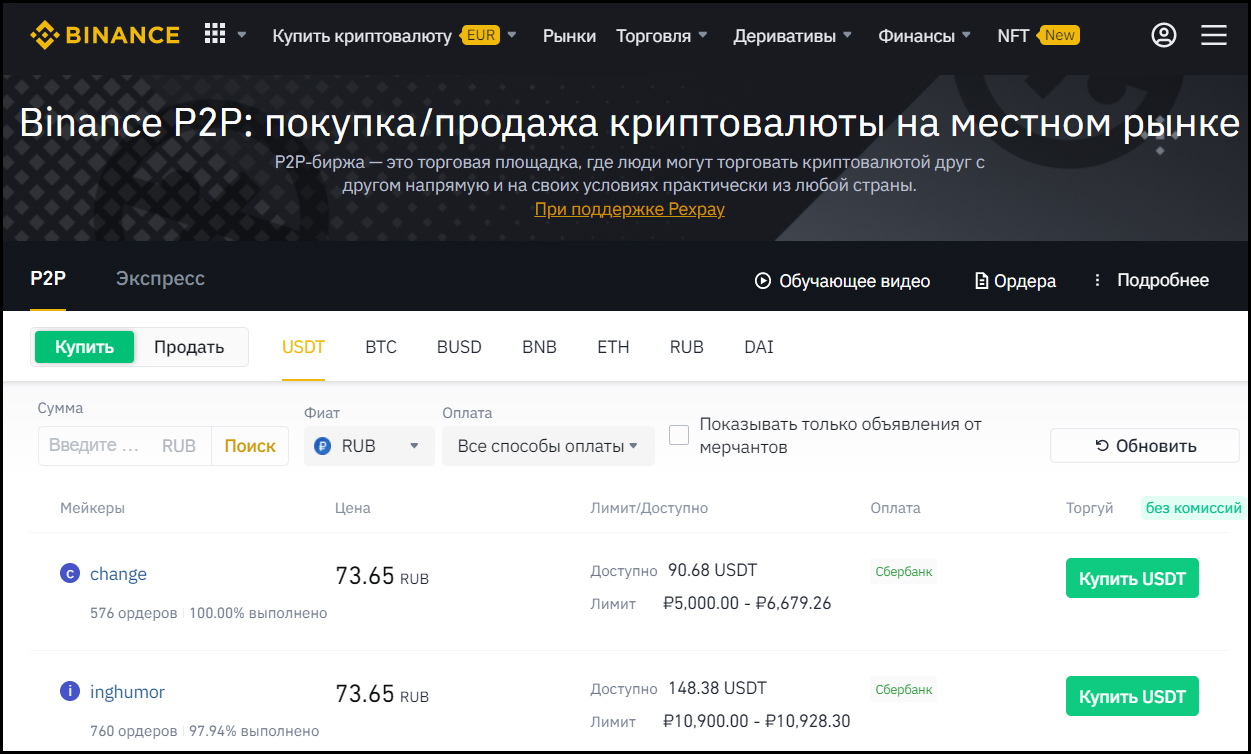Click Сбербанк payment tag in inghumor row
The width and height of the screenshot is (1251, 754).
[904, 689]
